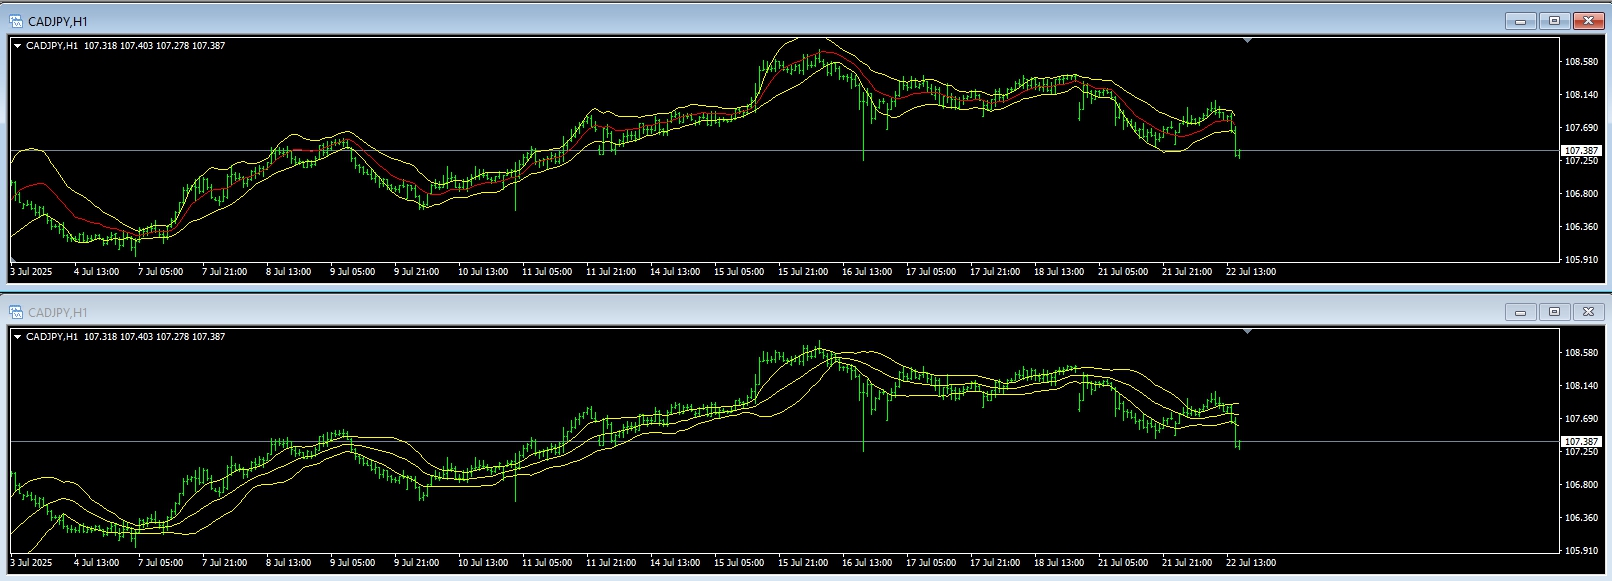Click the 9 Jul 21:00 label on upper time axis
This screenshot has width=1612, height=581.
[416, 272]
